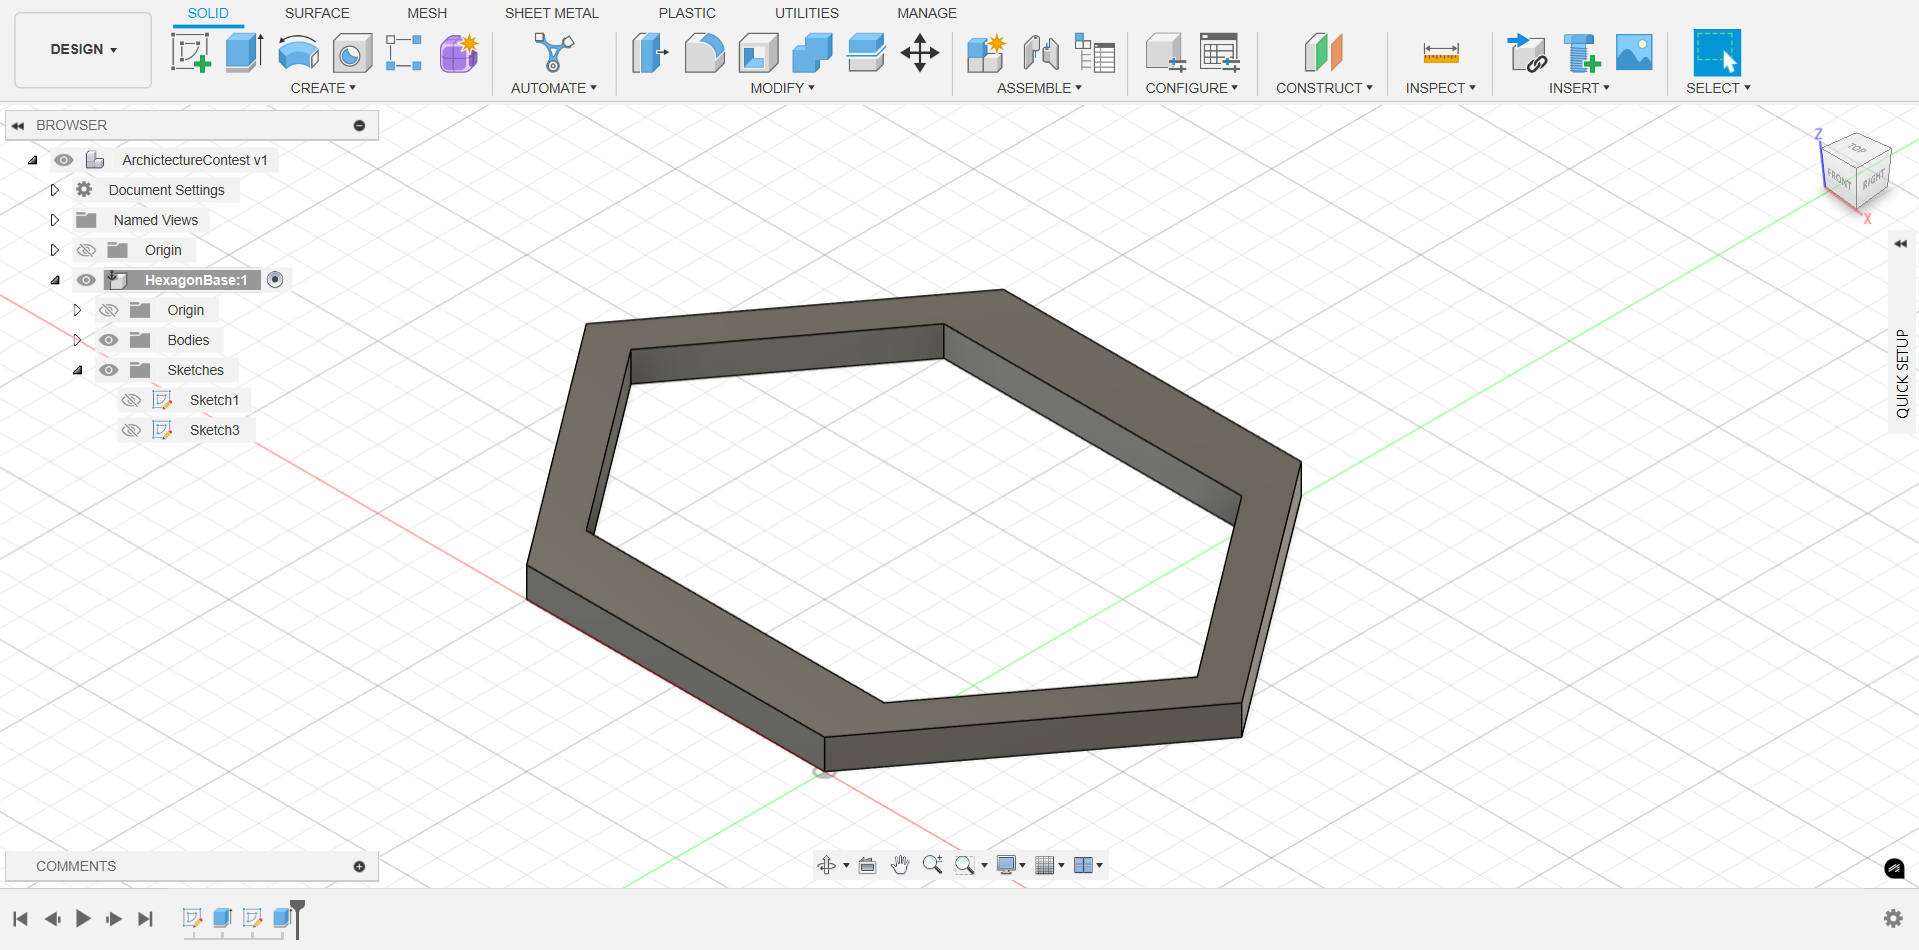The height and width of the screenshot is (950, 1919).
Task: Open the ASSEMBLE menu
Action: 1039,88
